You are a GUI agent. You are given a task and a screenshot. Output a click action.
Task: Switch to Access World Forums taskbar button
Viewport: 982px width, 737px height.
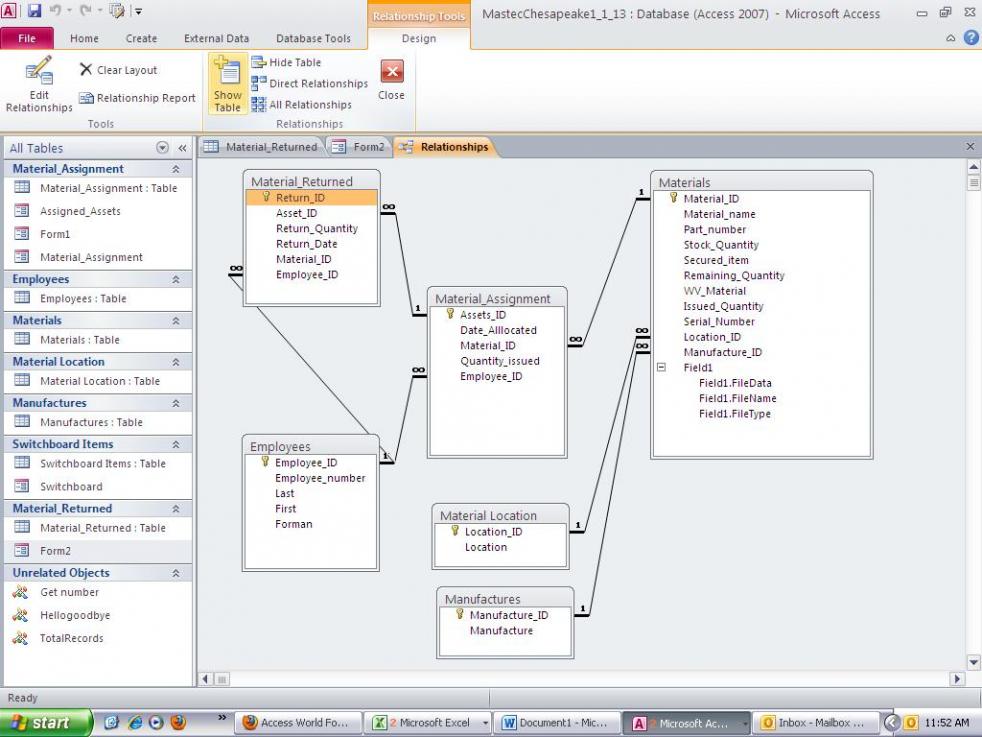[x=299, y=723]
